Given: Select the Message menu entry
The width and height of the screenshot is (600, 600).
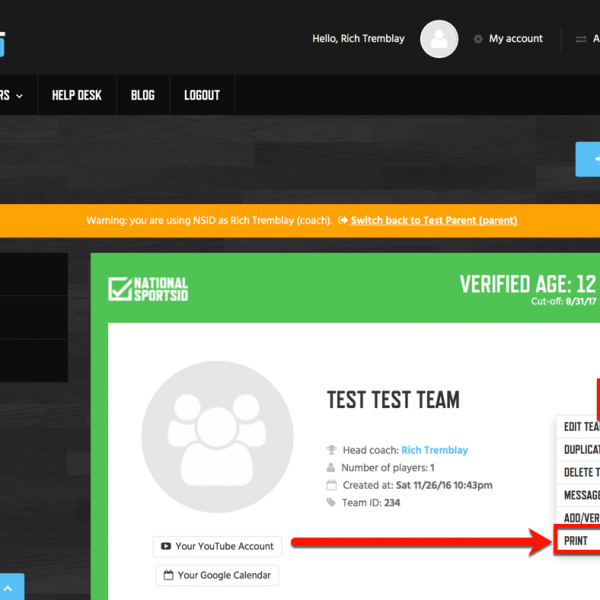Looking at the screenshot, I should [578, 495].
